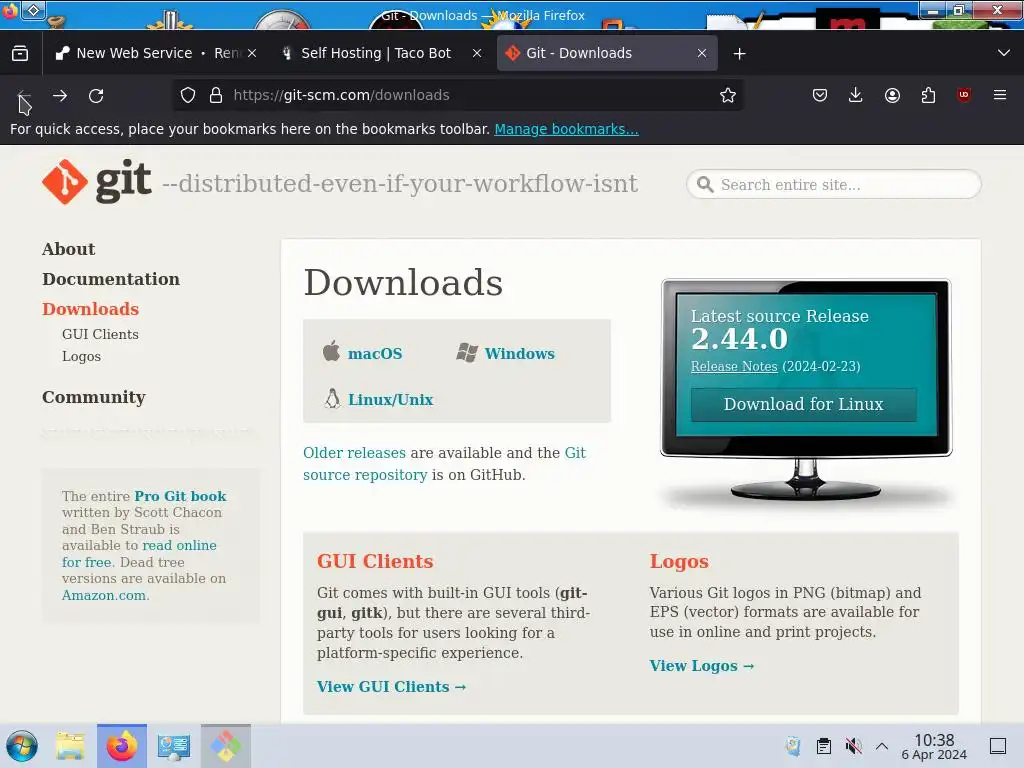The height and width of the screenshot is (768, 1024).
Task: Open the tracking protection shield icon
Action: 188,95
